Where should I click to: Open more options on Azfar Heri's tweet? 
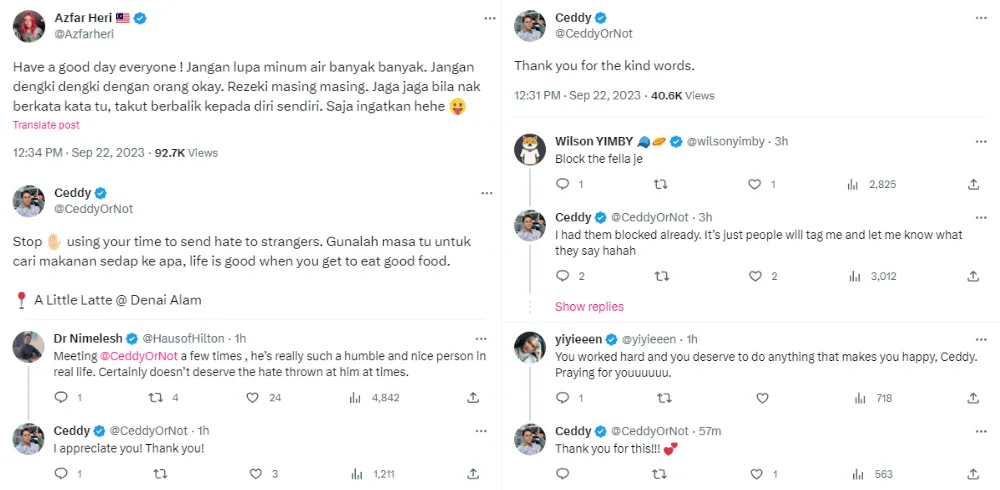(489, 19)
